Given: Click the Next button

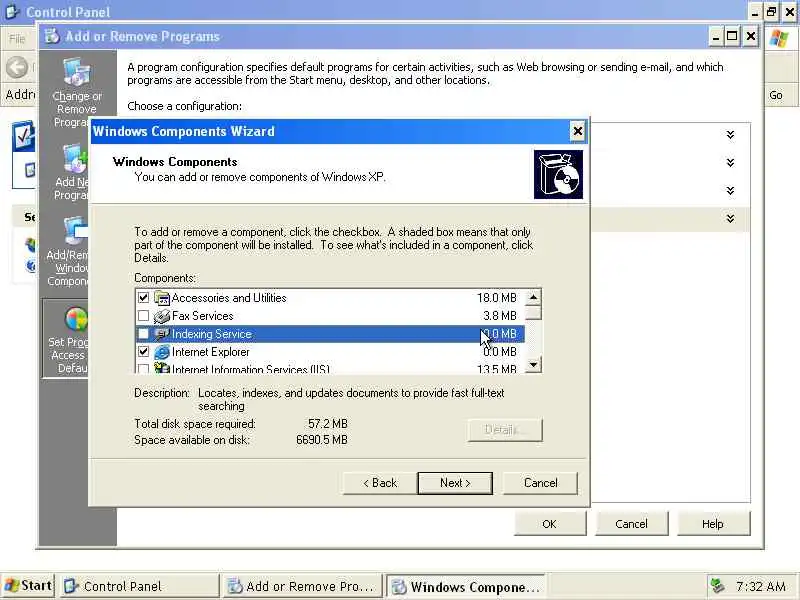Looking at the screenshot, I should [455, 483].
